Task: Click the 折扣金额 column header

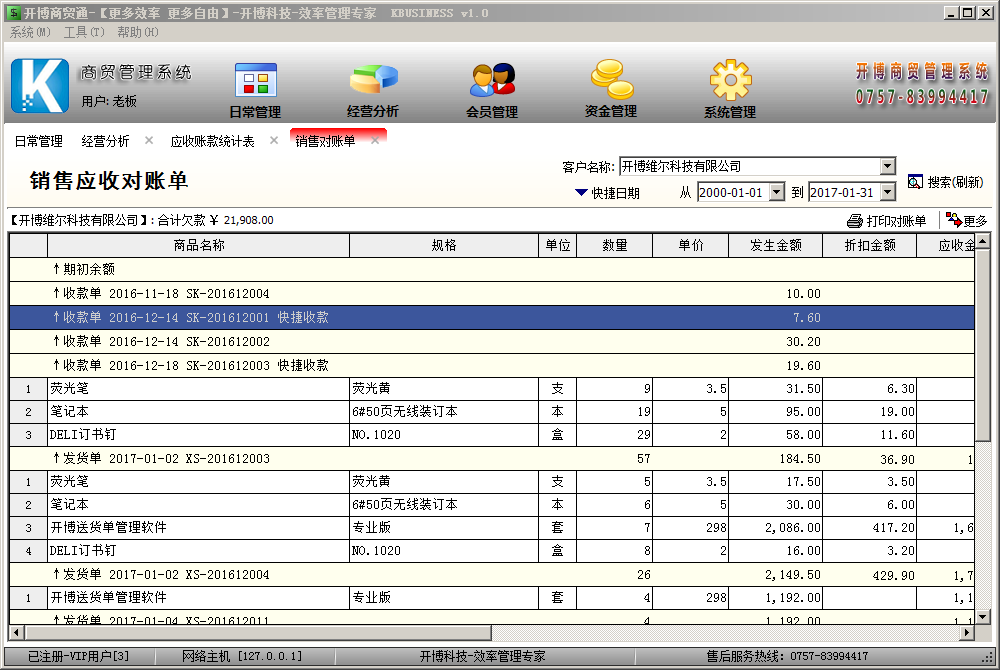Action: click(x=870, y=245)
